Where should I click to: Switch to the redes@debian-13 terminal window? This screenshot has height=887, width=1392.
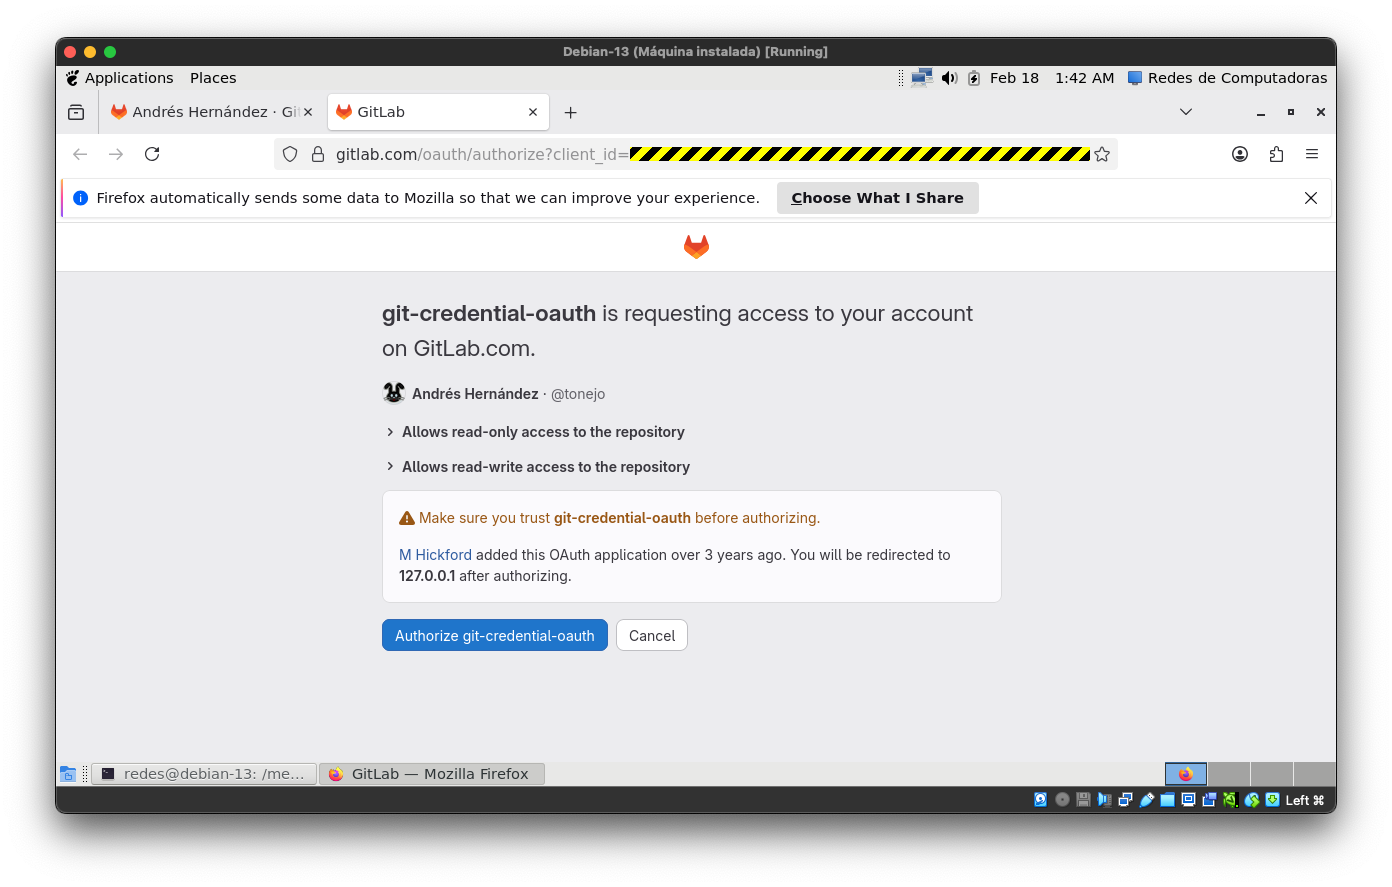pos(204,774)
